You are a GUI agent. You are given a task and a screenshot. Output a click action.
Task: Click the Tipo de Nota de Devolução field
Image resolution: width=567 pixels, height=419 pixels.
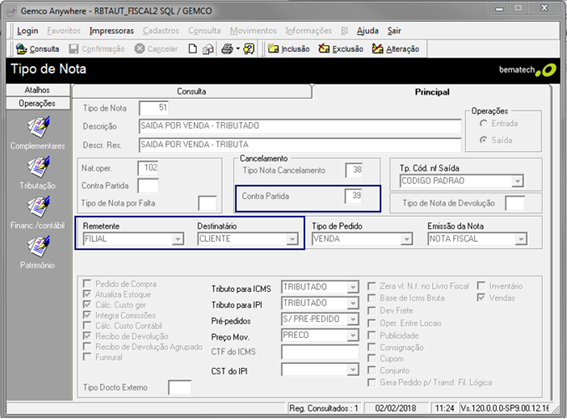[515, 203]
